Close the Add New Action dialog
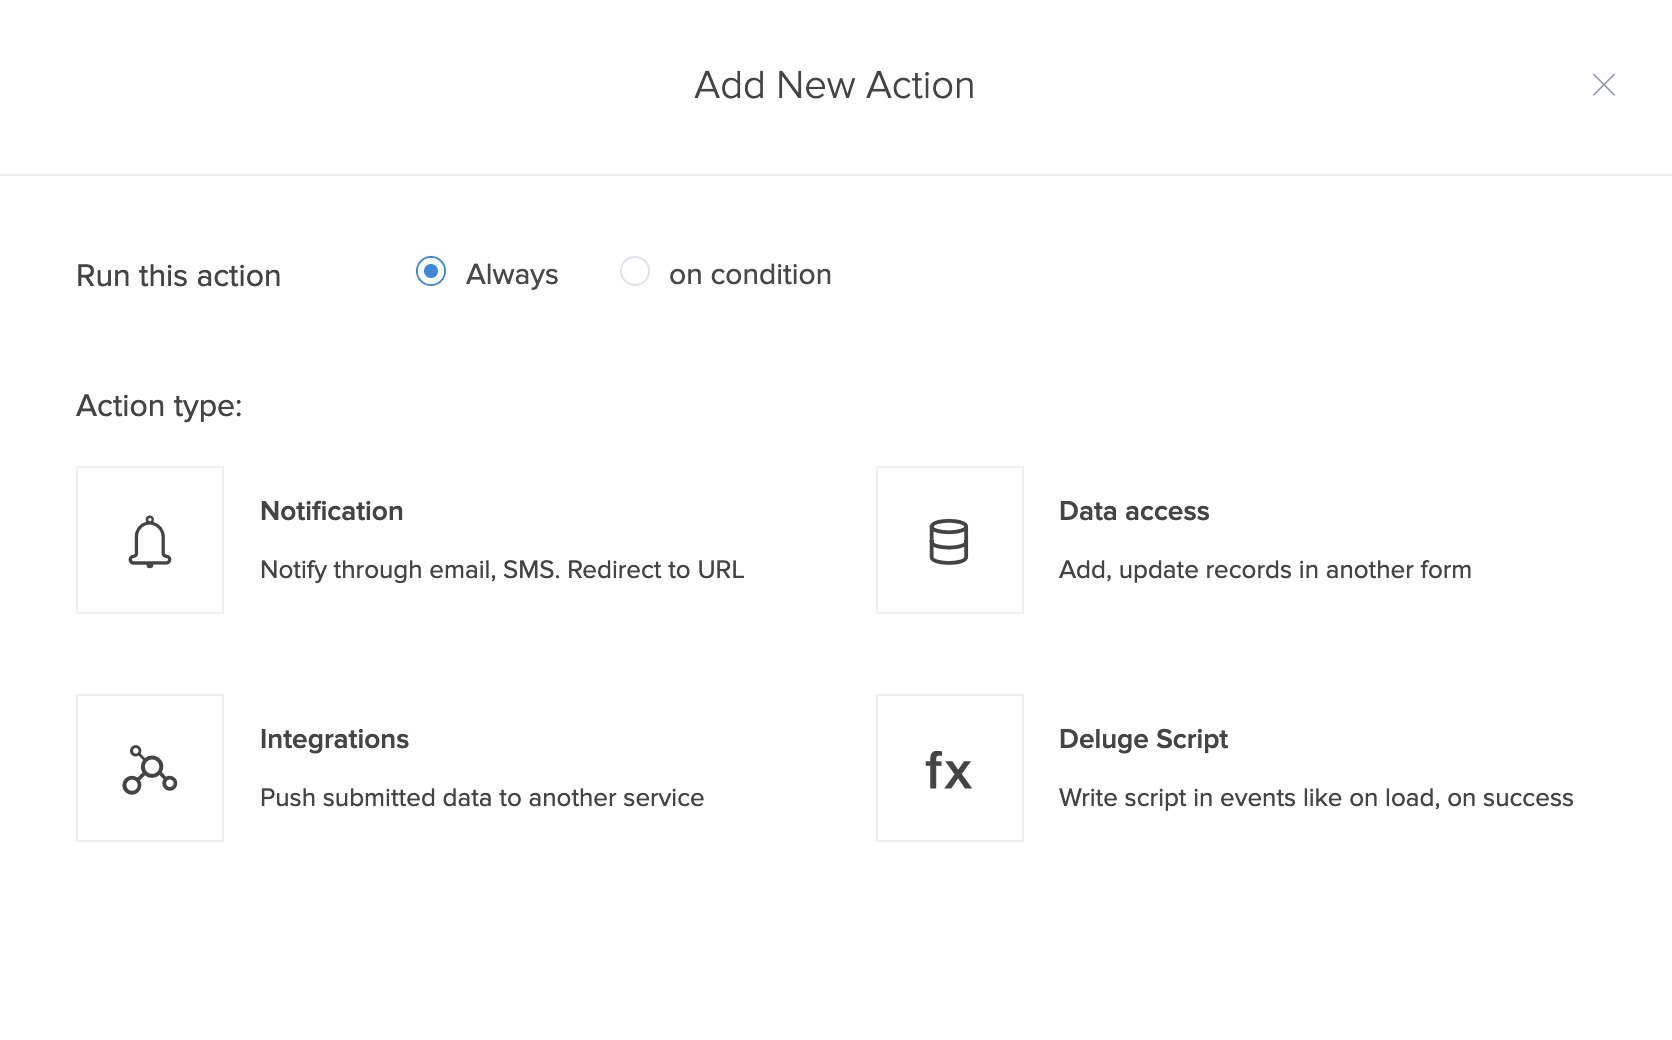This screenshot has width=1672, height=1040. [1603, 85]
